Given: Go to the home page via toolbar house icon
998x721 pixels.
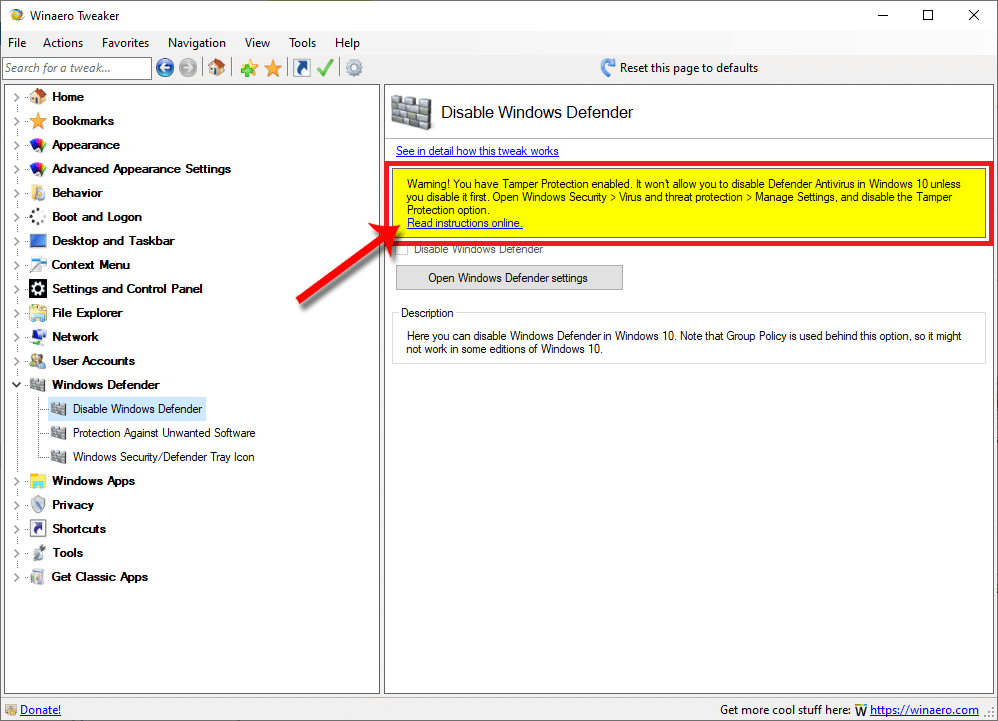Looking at the screenshot, I should click(x=216, y=67).
